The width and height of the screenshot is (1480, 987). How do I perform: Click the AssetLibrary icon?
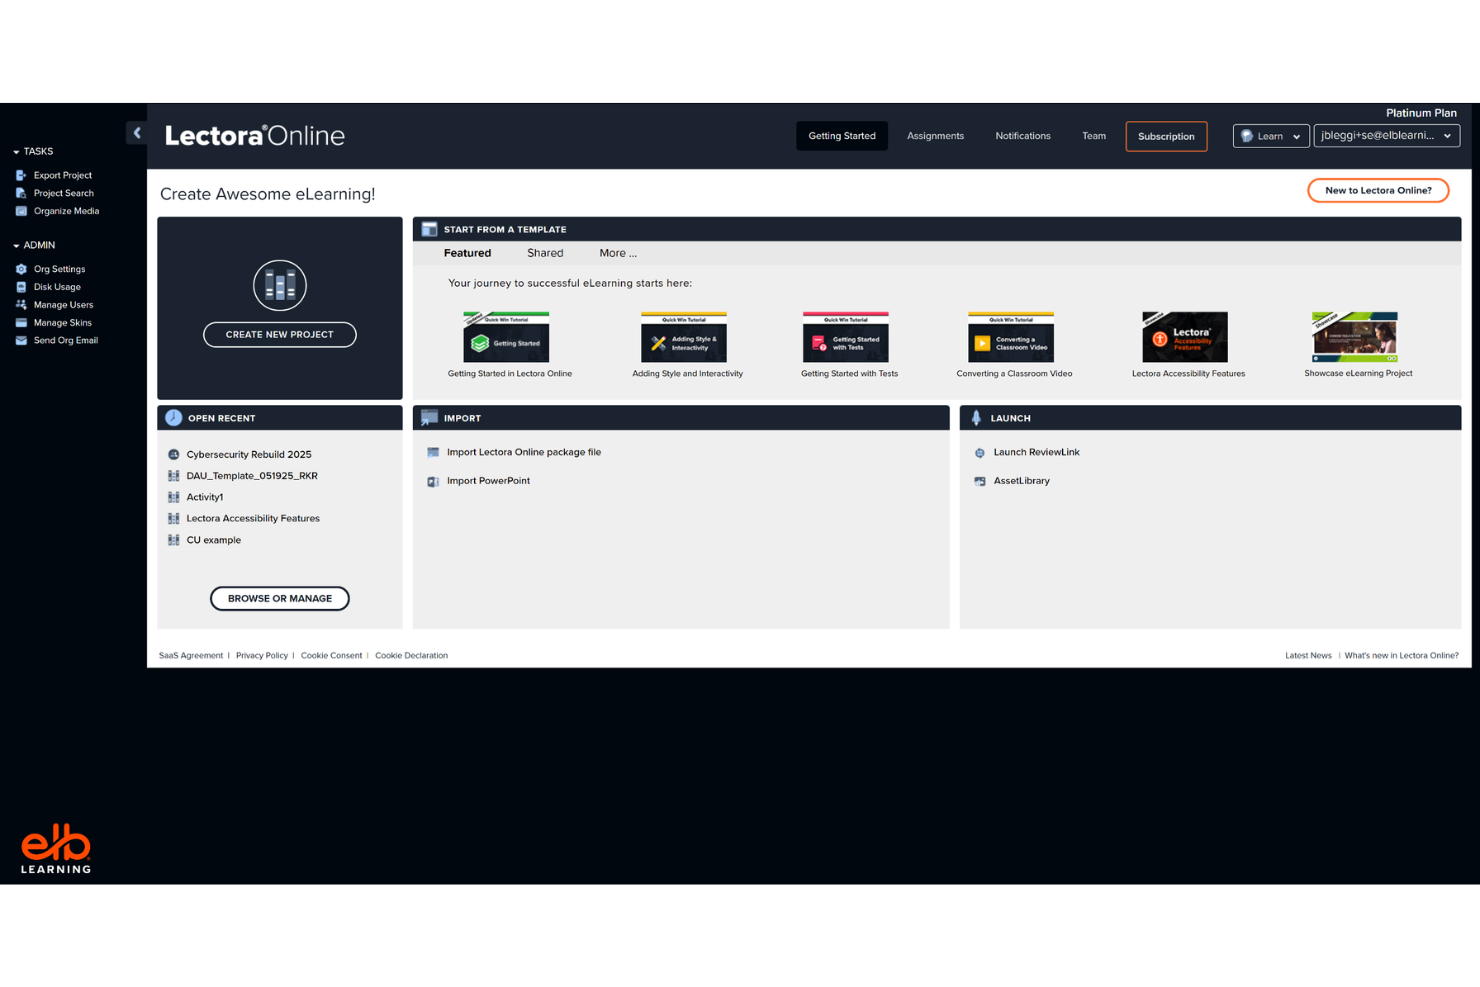980,481
